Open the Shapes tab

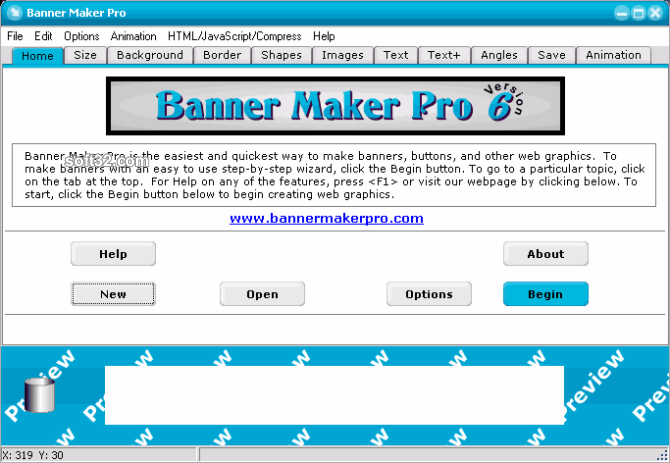click(x=281, y=55)
